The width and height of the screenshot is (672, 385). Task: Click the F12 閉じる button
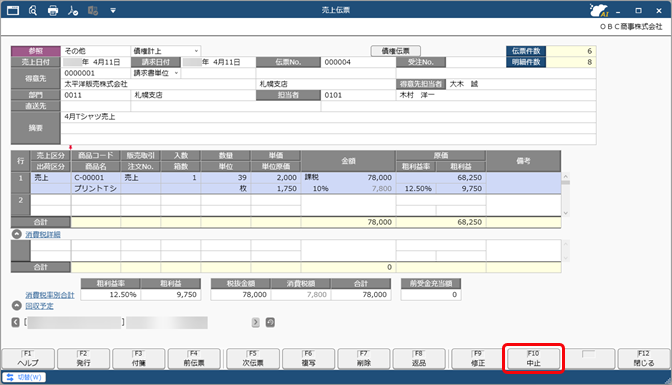[644, 358]
